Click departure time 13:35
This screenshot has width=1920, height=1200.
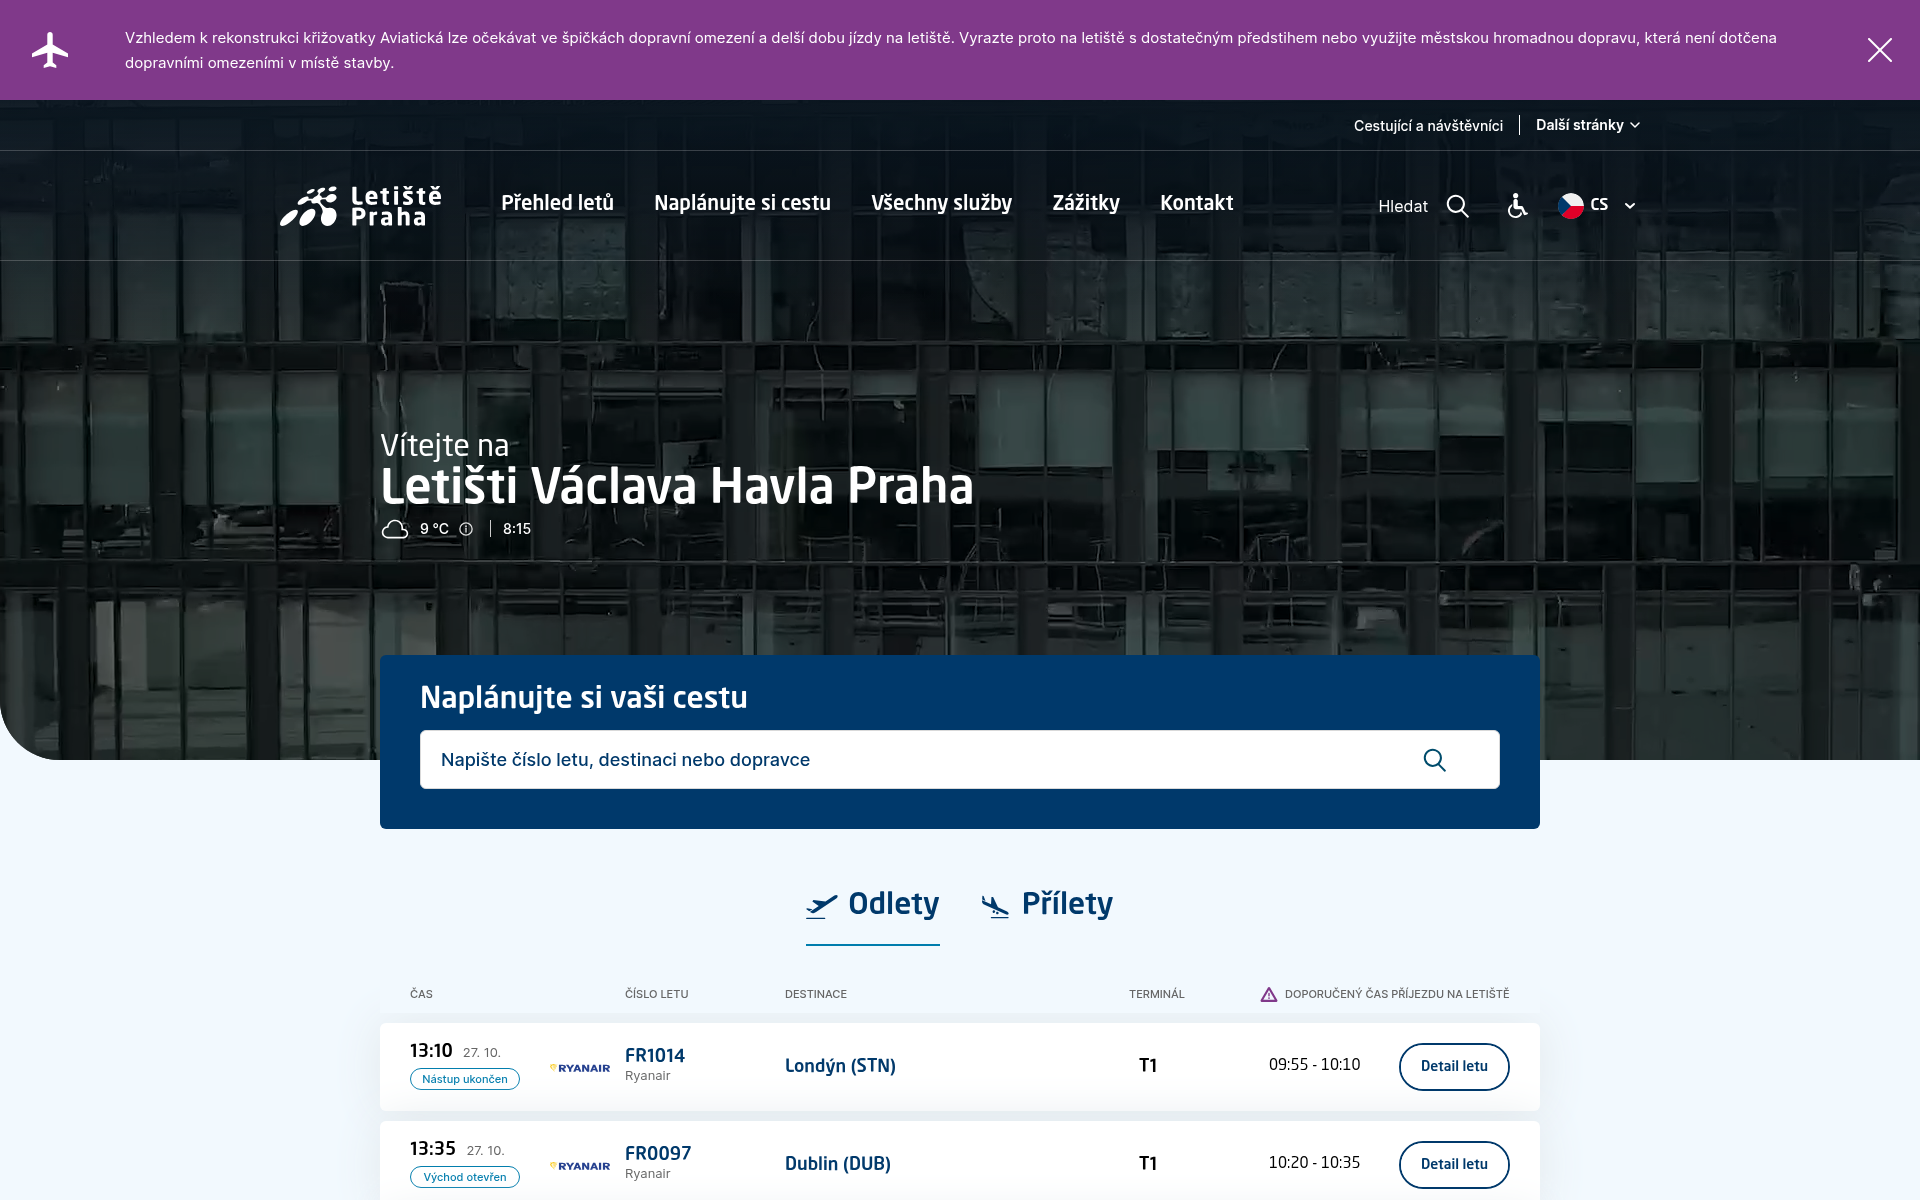[433, 1149]
